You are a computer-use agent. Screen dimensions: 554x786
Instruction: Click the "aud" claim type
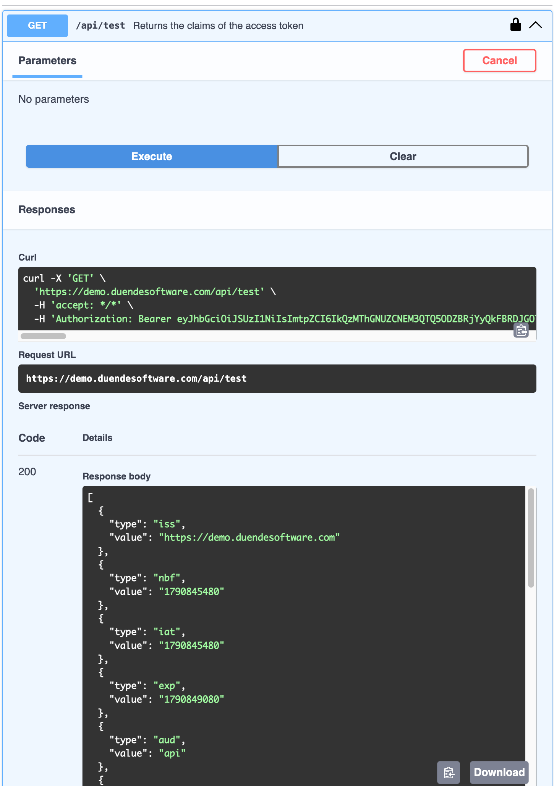[x=169, y=740]
